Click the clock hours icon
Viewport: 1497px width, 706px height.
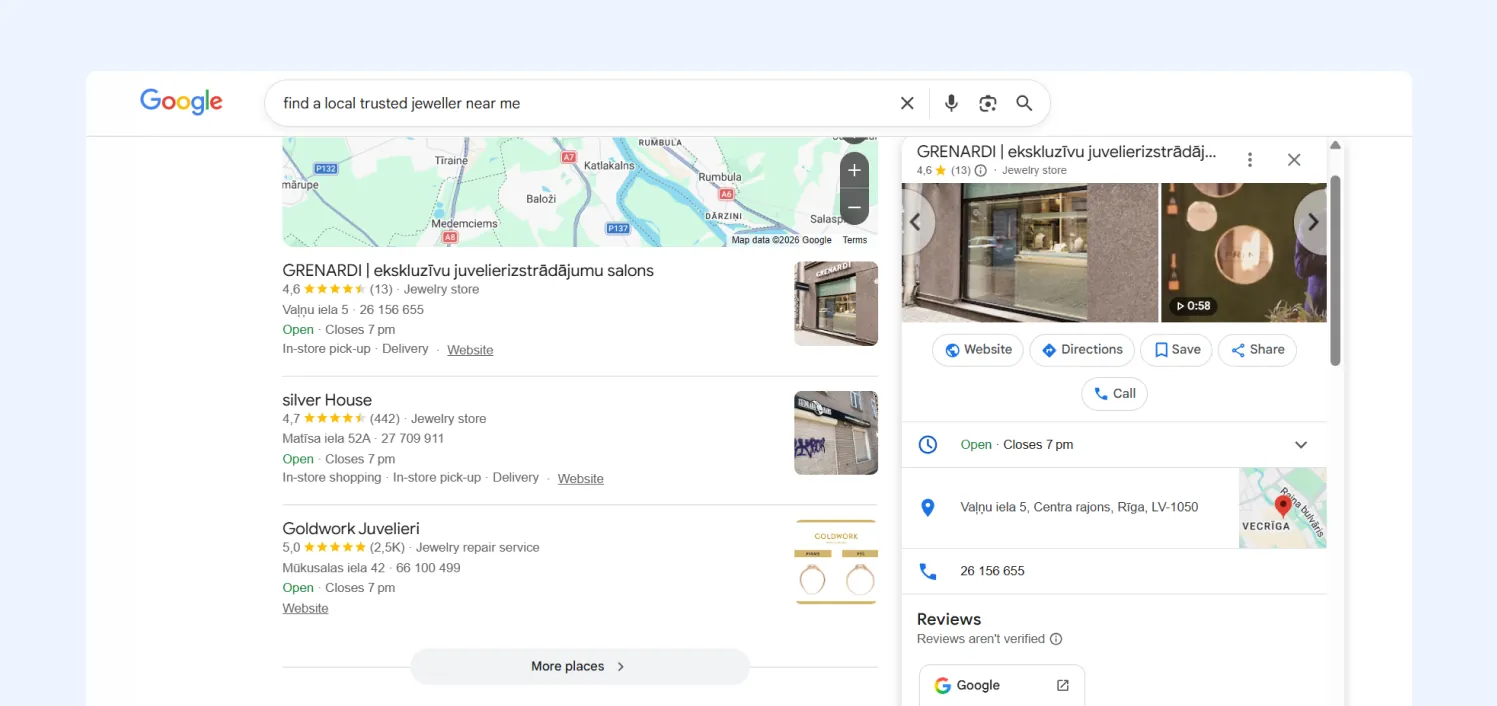click(x=928, y=445)
